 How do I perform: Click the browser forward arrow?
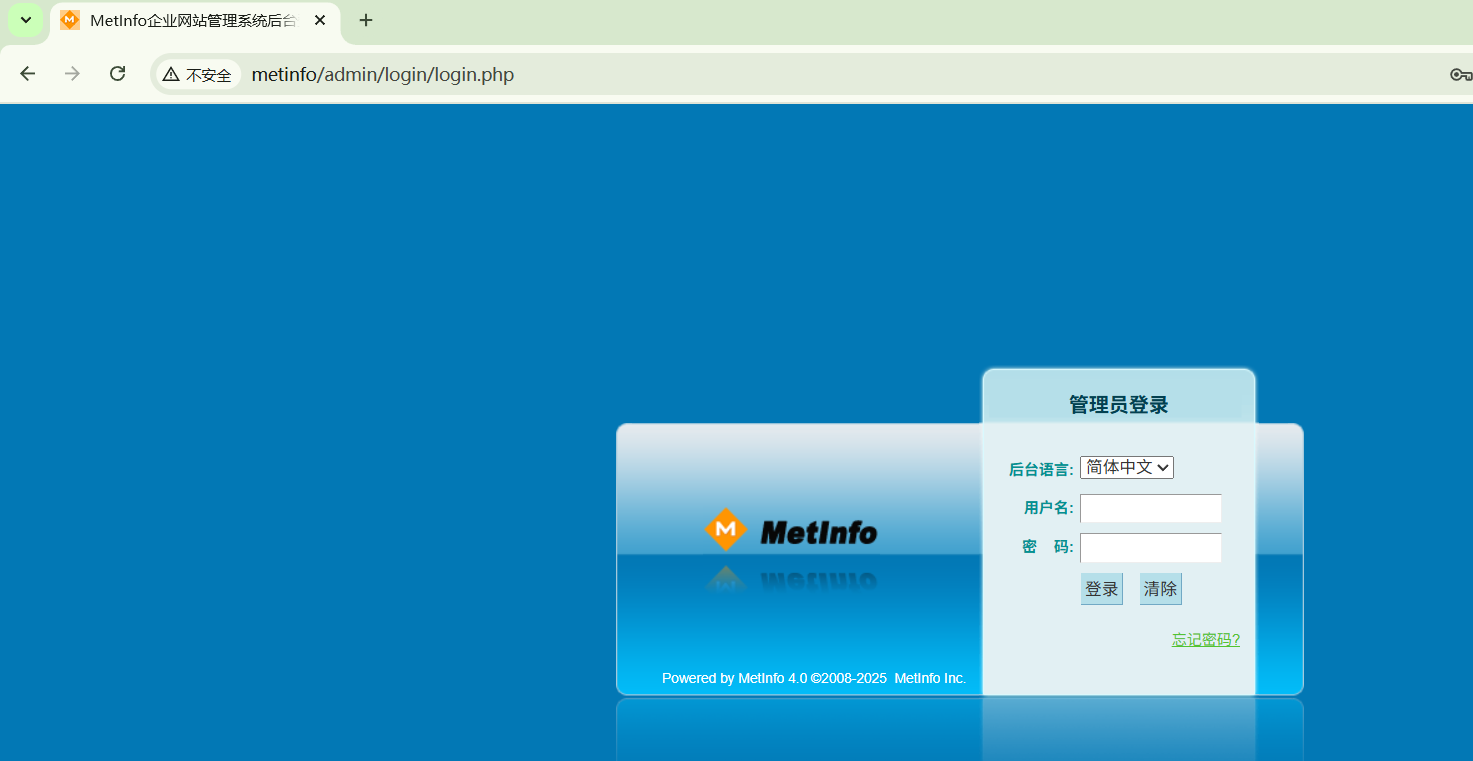[72, 74]
